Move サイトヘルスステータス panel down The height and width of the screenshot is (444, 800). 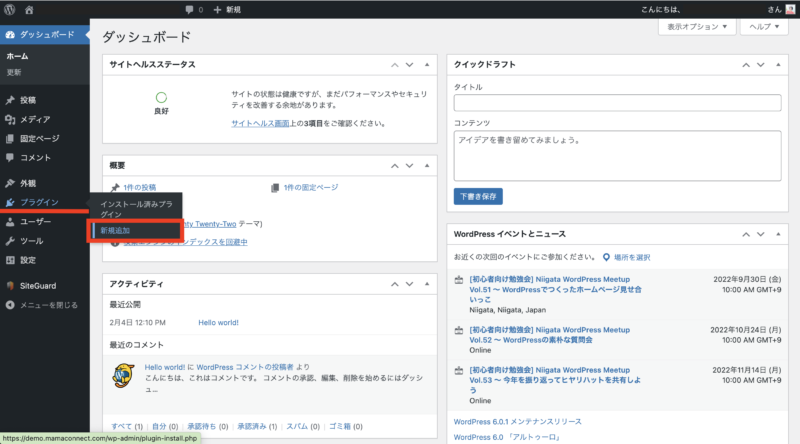(409, 65)
